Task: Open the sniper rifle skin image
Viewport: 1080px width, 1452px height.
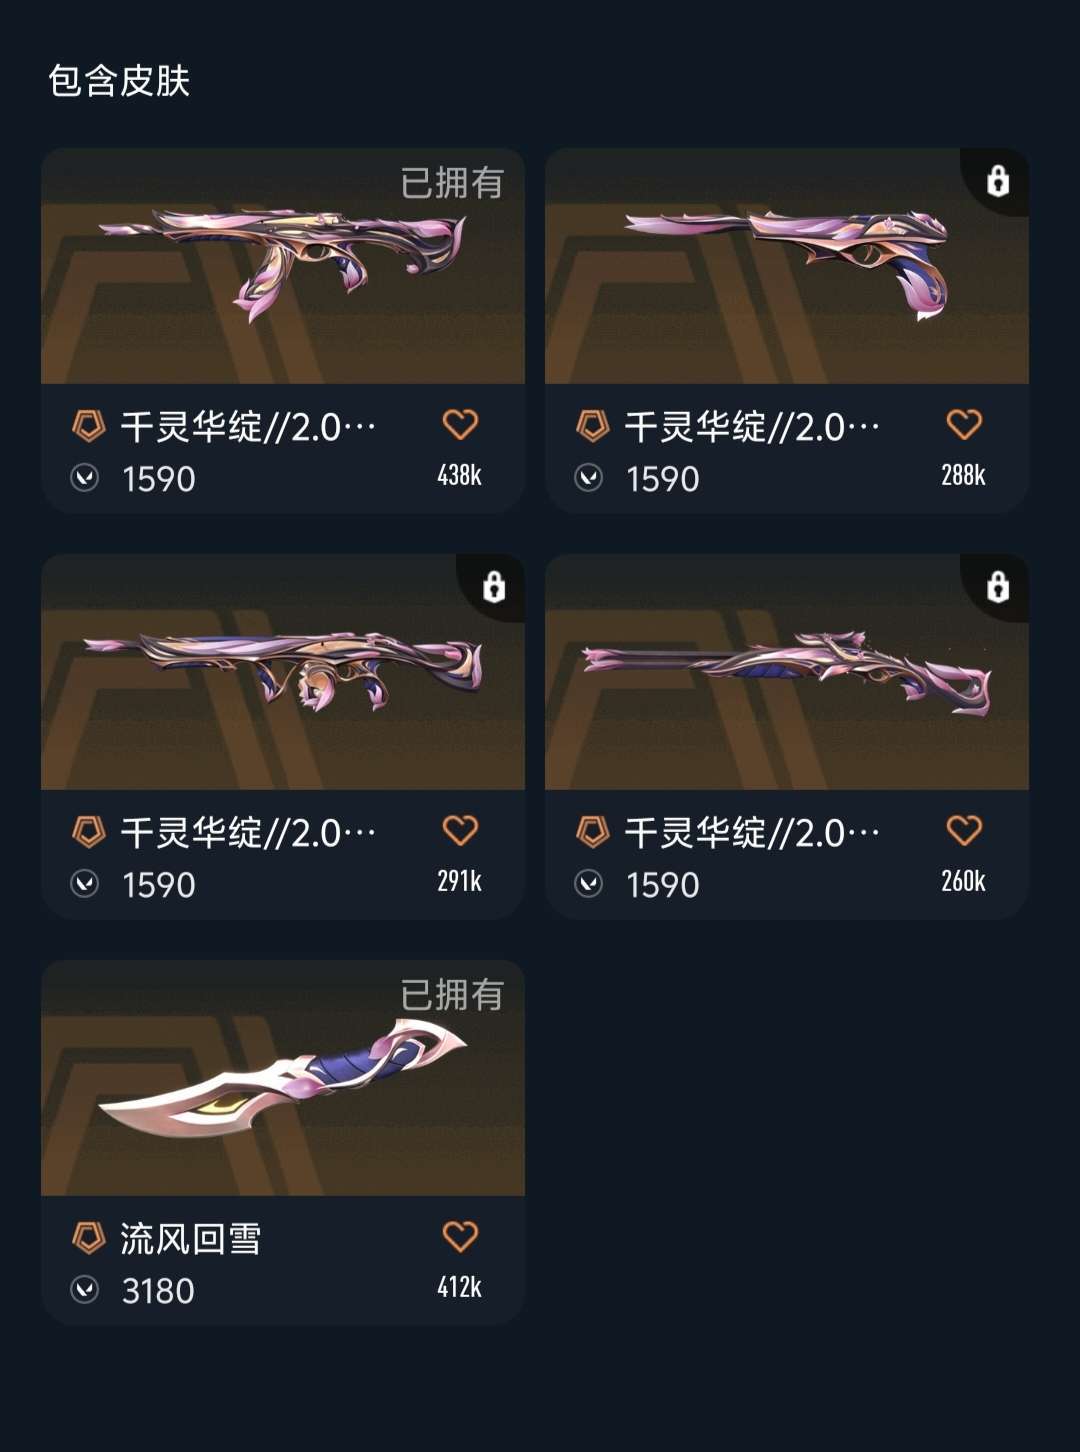Action: tap(787, 672)
